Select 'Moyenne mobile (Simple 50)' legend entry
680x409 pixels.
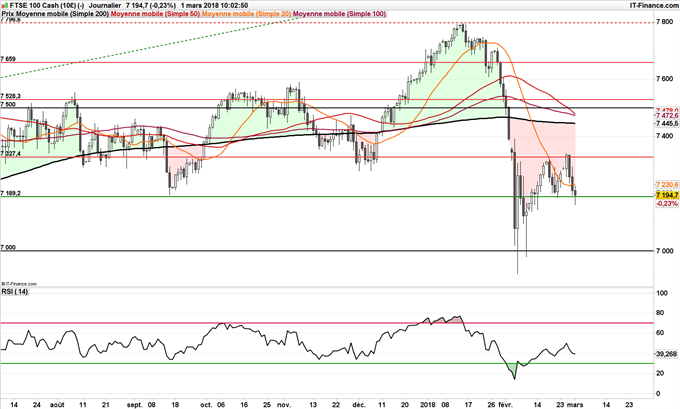point(155,14)
